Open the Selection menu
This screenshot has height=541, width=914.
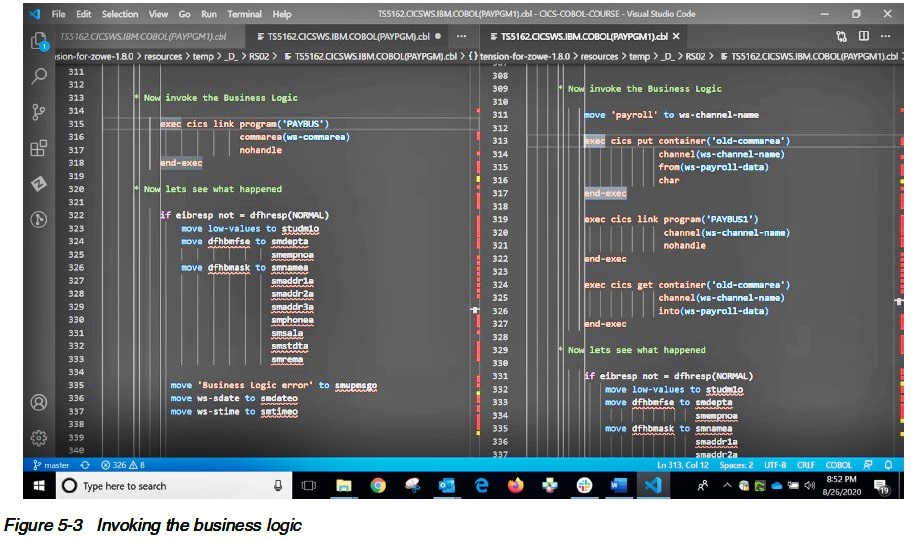120,14
